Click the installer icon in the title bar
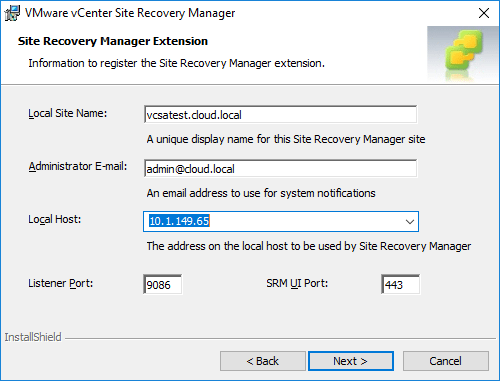500x381 pixels. [12, 13]
